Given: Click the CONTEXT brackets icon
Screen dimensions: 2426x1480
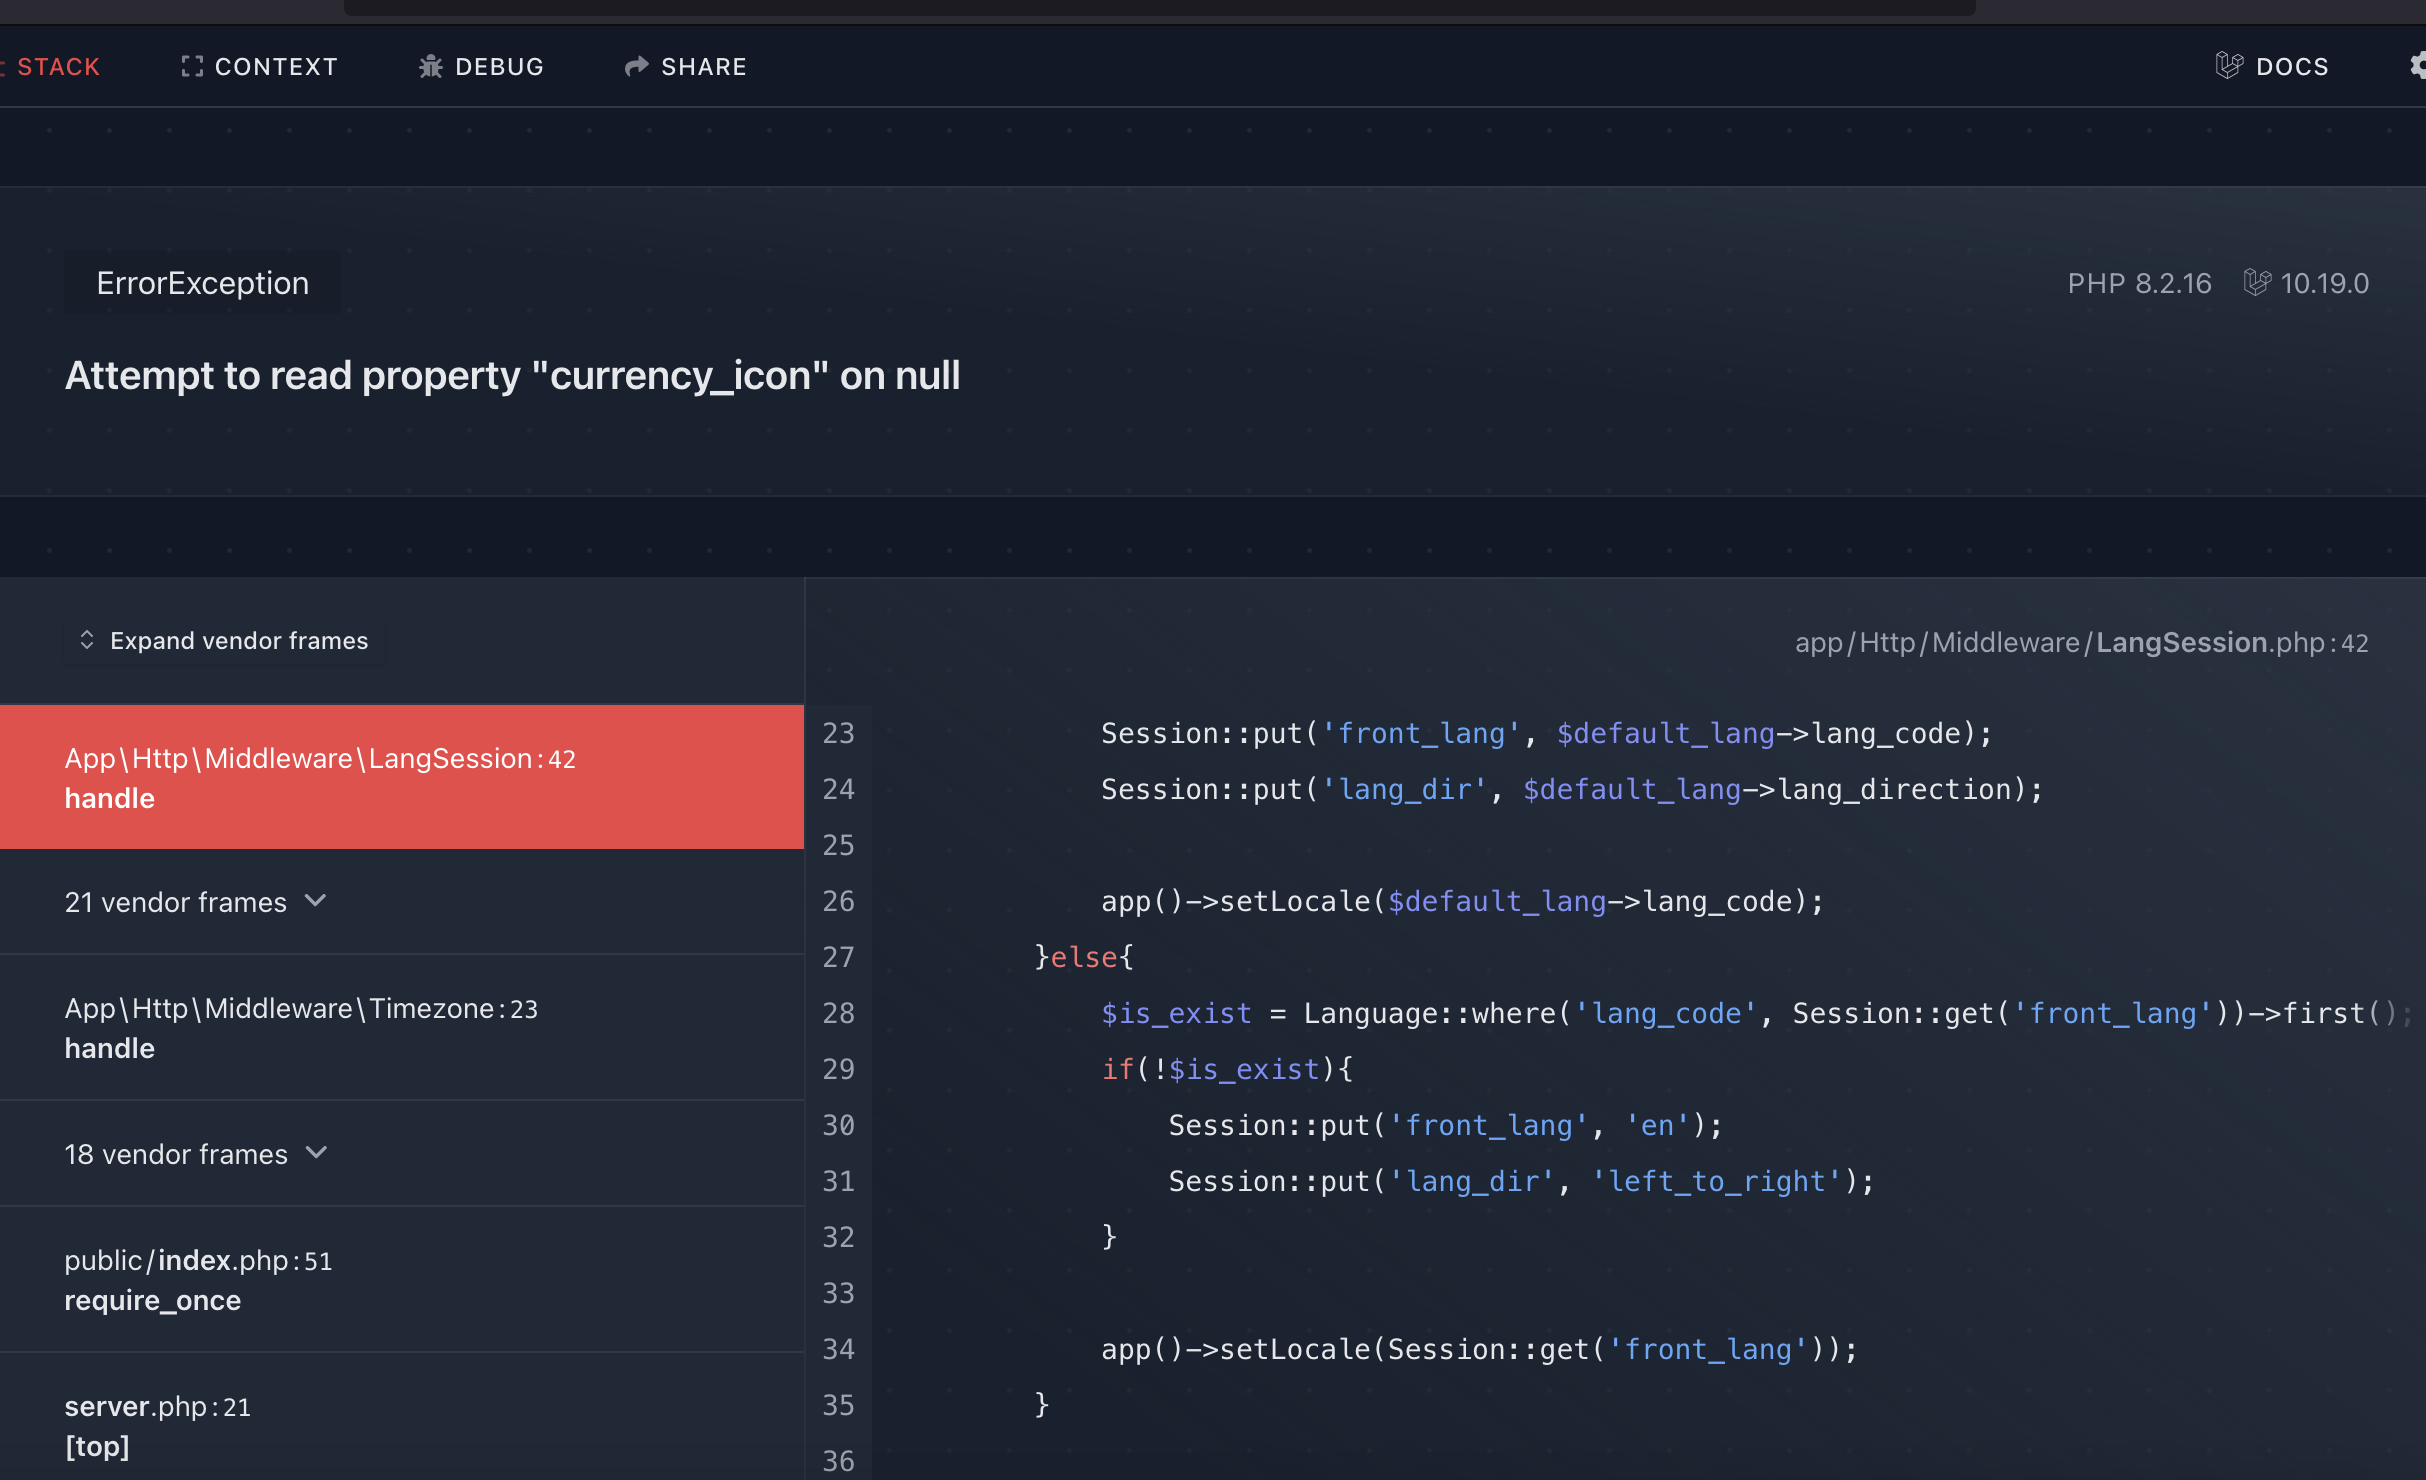Looking at the screenshot, I should point(192,66).
